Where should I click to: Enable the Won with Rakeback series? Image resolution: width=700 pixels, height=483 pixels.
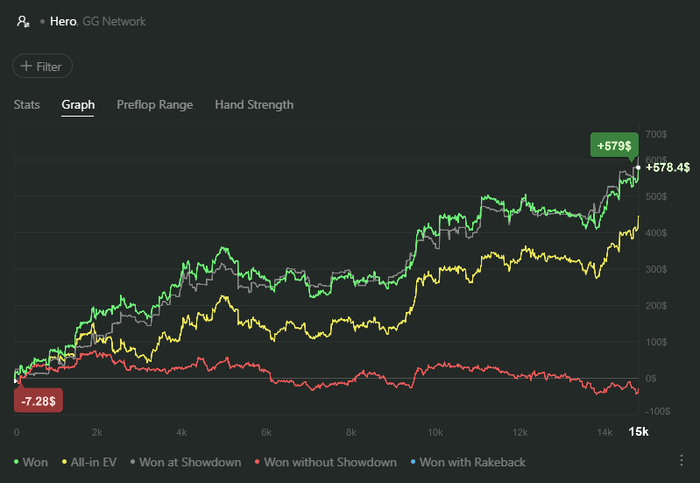467,462
